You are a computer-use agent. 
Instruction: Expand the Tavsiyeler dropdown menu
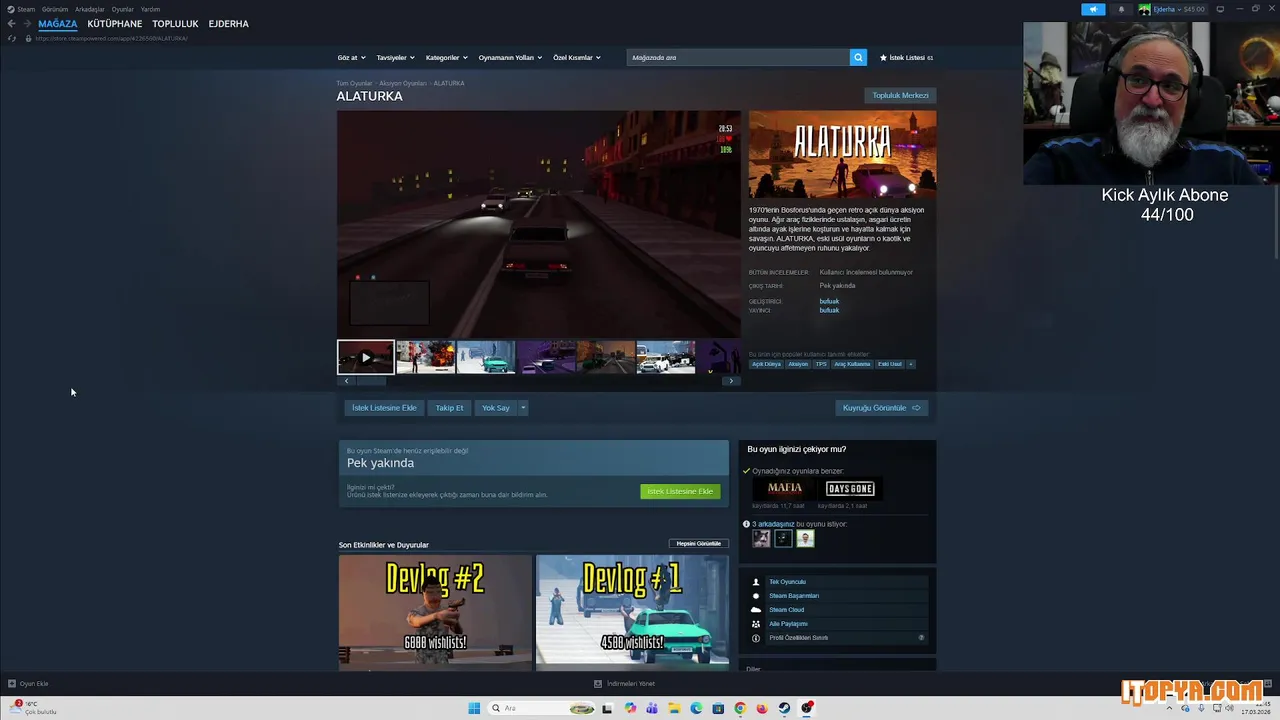[x=395, y=58]
